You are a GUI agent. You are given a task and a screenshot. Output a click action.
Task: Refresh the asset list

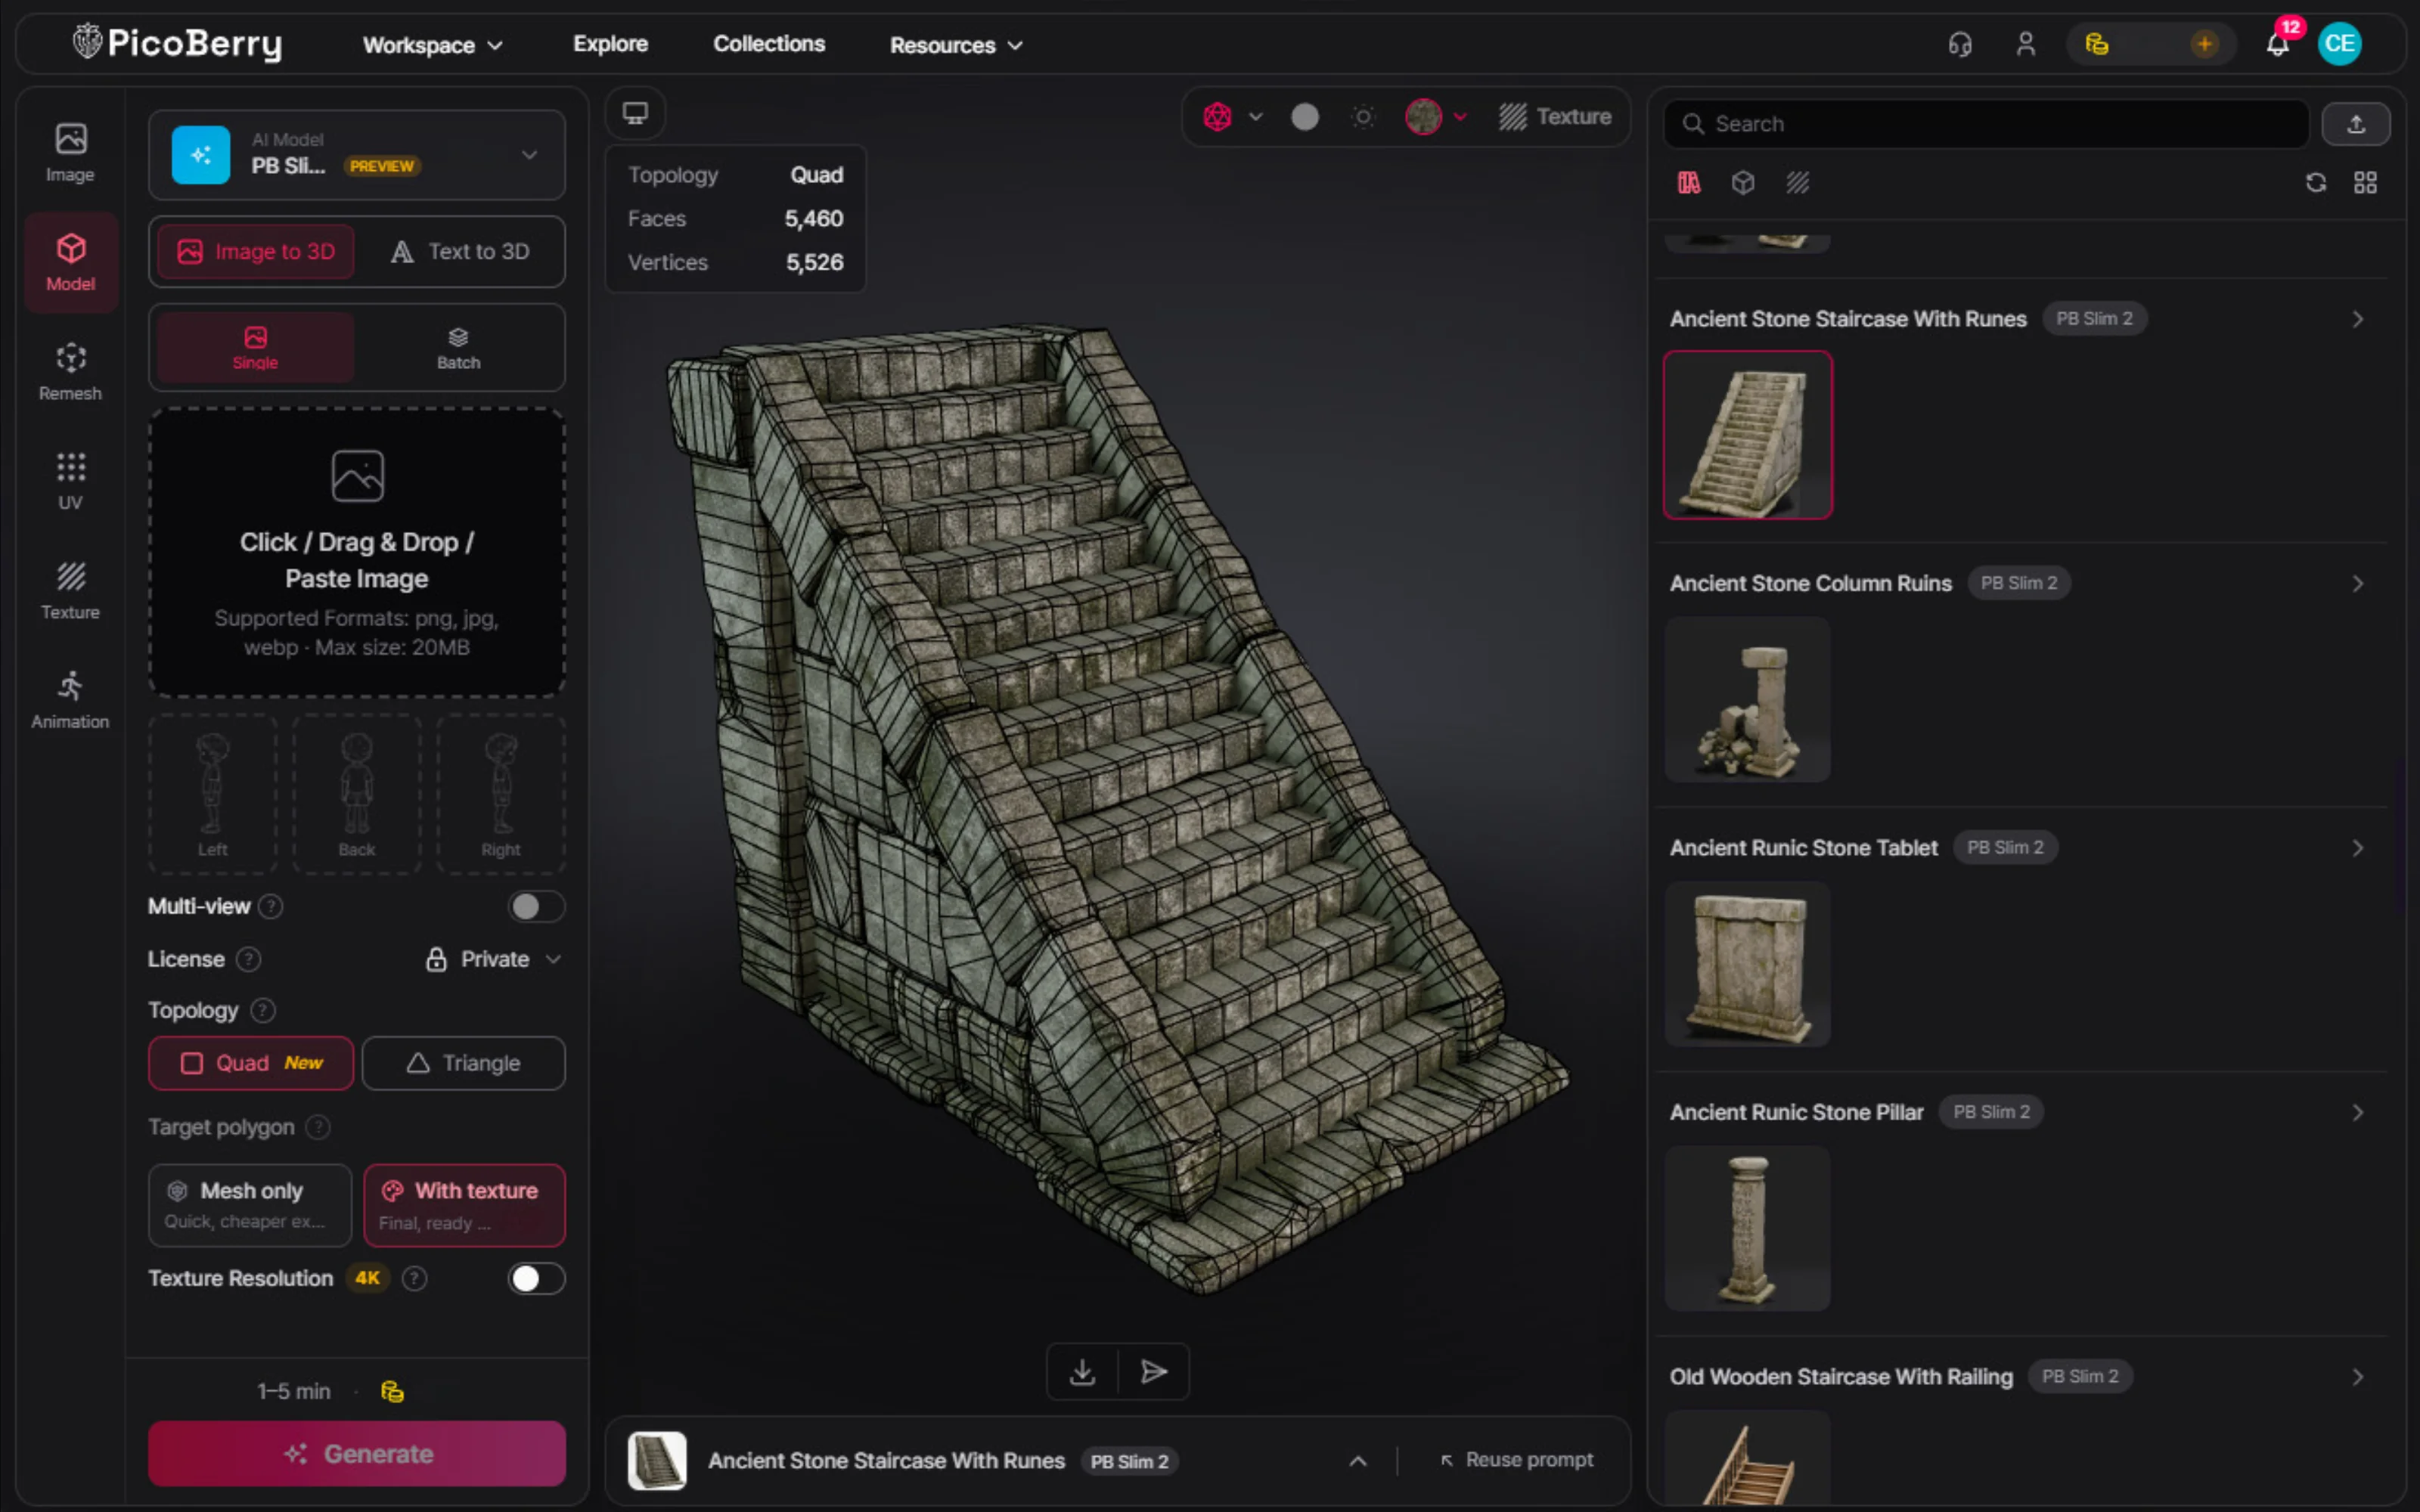[x=2316, y=183]
